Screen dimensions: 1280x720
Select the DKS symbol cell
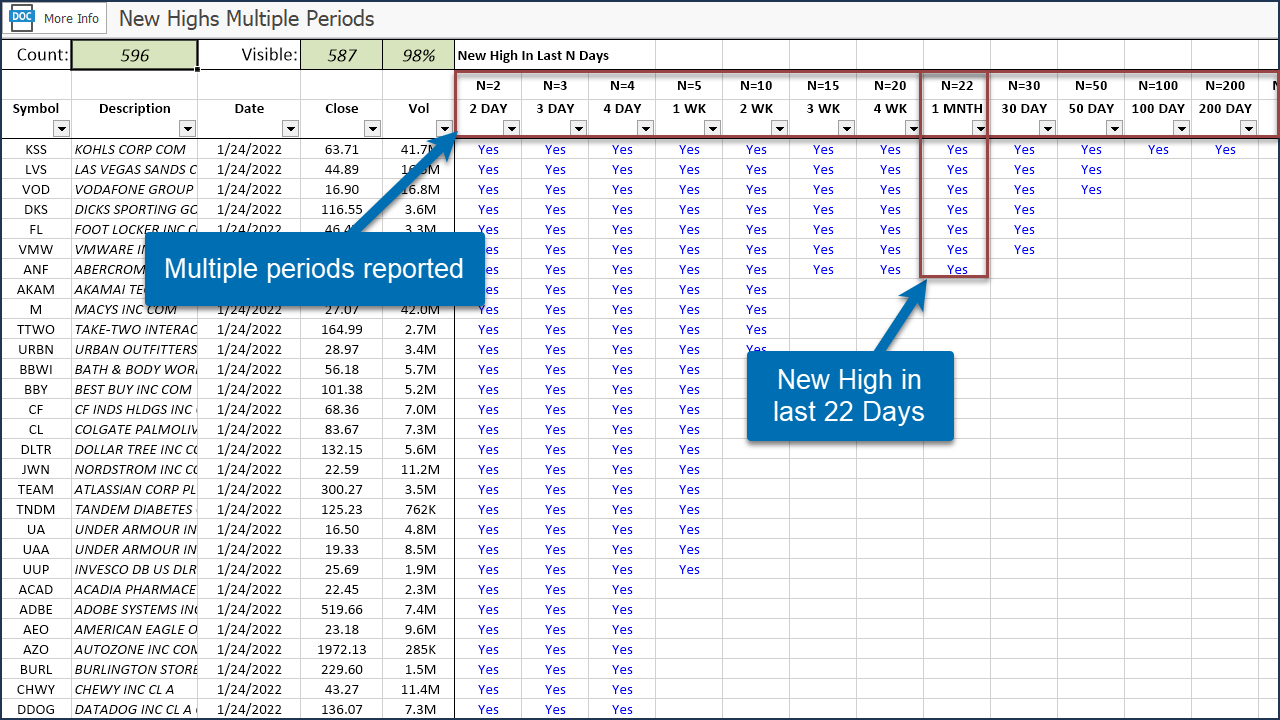[36, 210]
